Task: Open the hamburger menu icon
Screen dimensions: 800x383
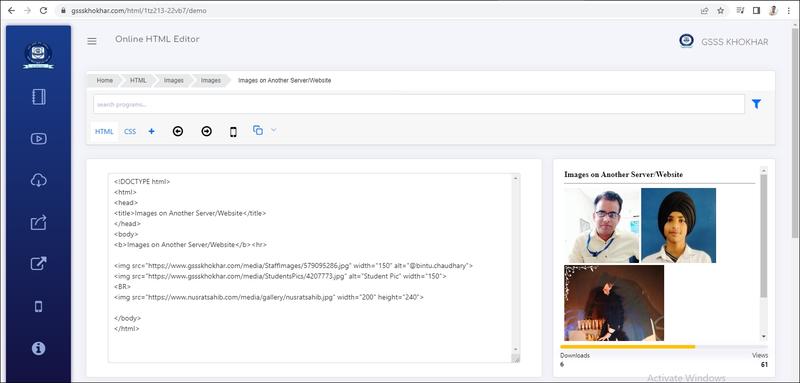Action: coord(92,41)
